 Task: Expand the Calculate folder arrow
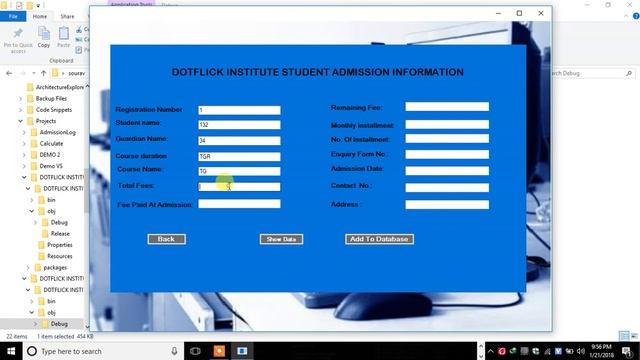24,144
